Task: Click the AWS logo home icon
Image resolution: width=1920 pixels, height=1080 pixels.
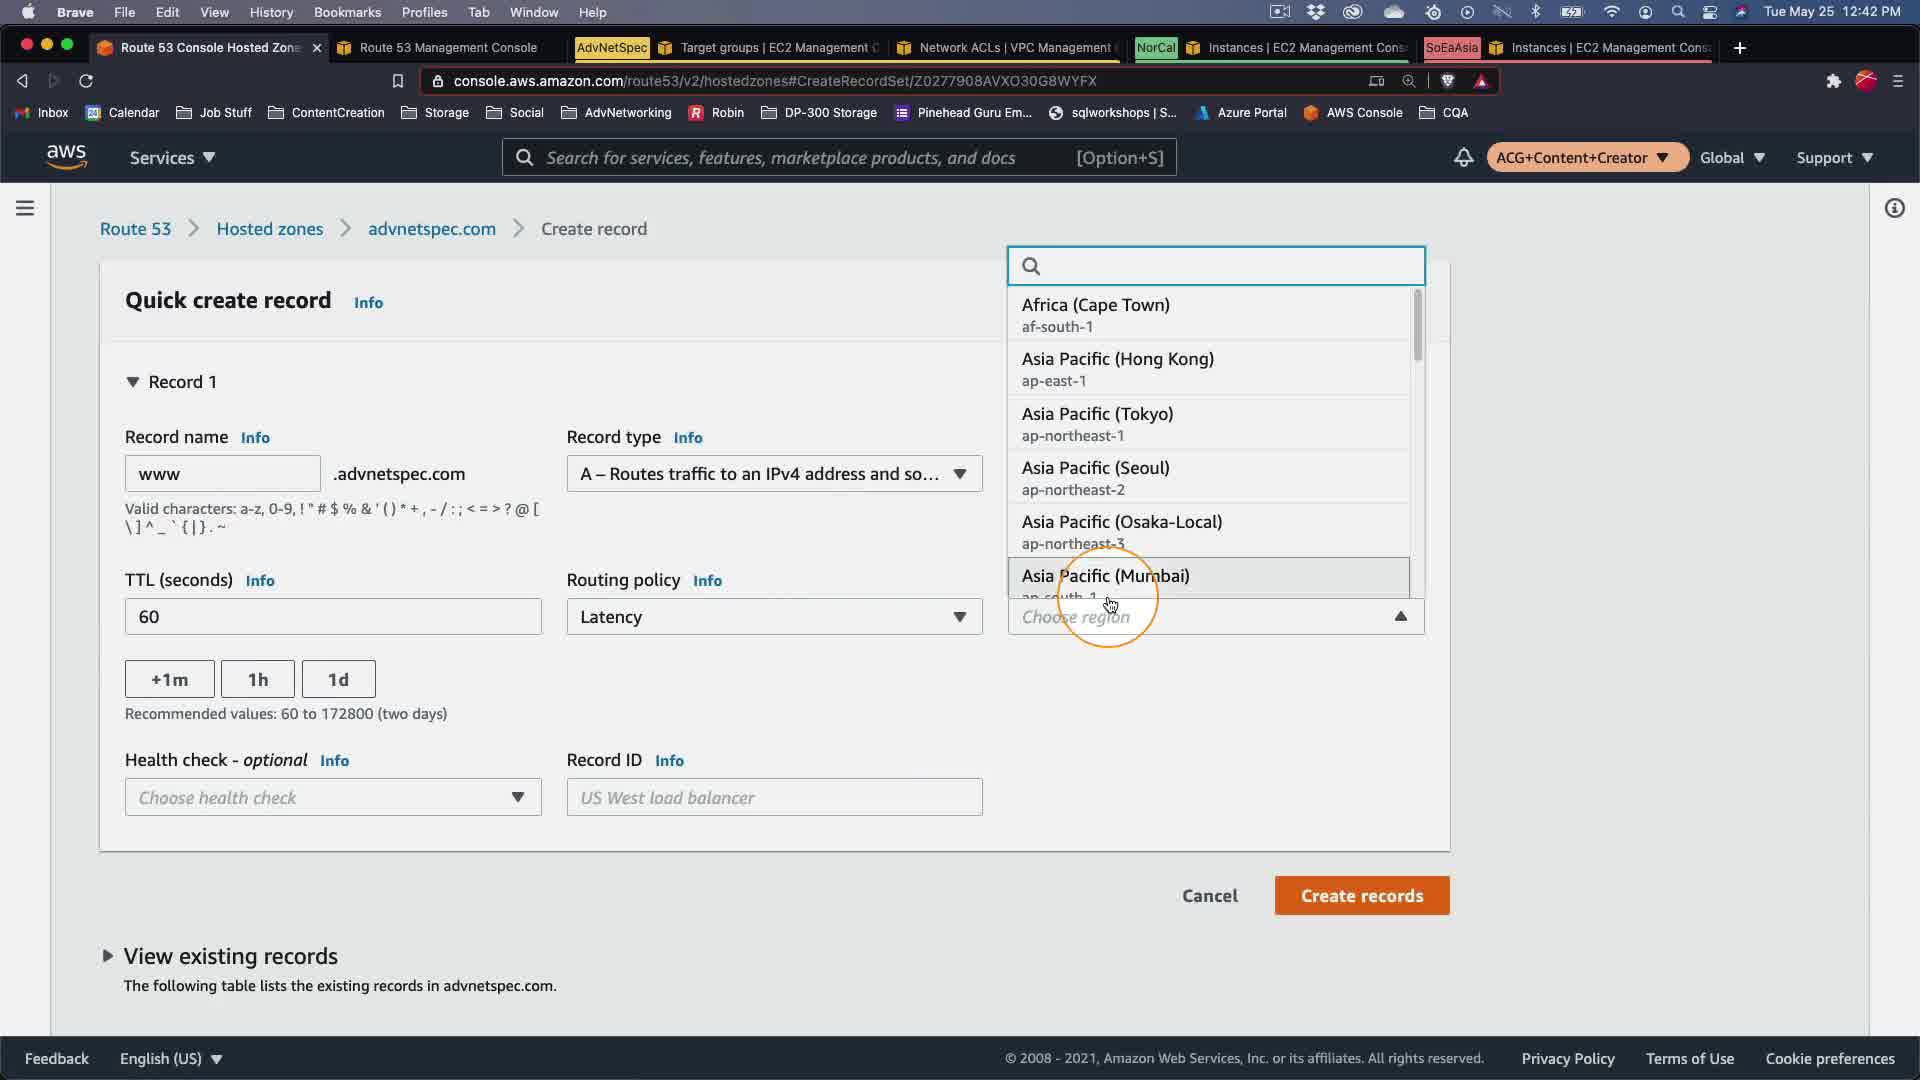Action: [x=66, y=157]
